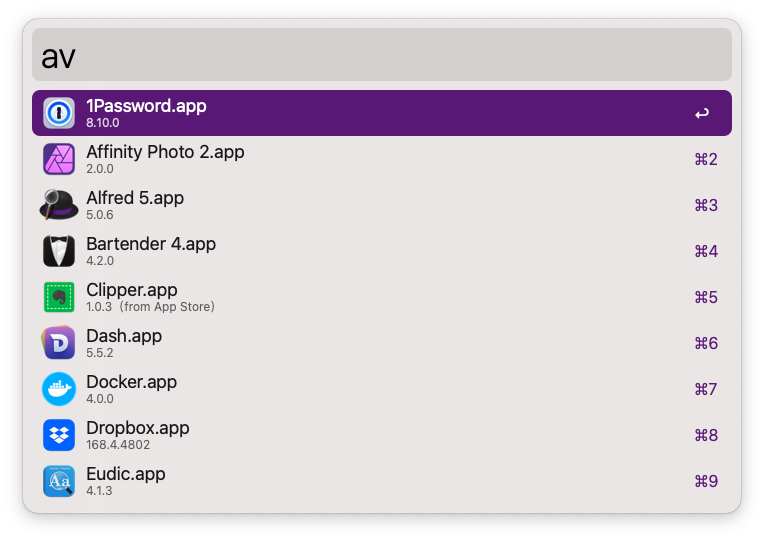Click the Dropbox app icon
Screen dimensions: 764x540
59,435
